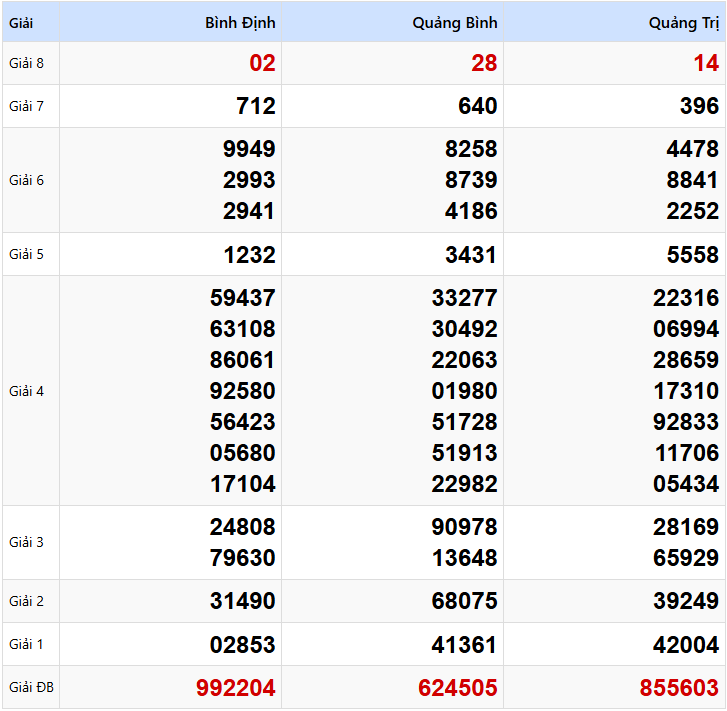Click the Giải 3 number 65929

click(687, 557)
